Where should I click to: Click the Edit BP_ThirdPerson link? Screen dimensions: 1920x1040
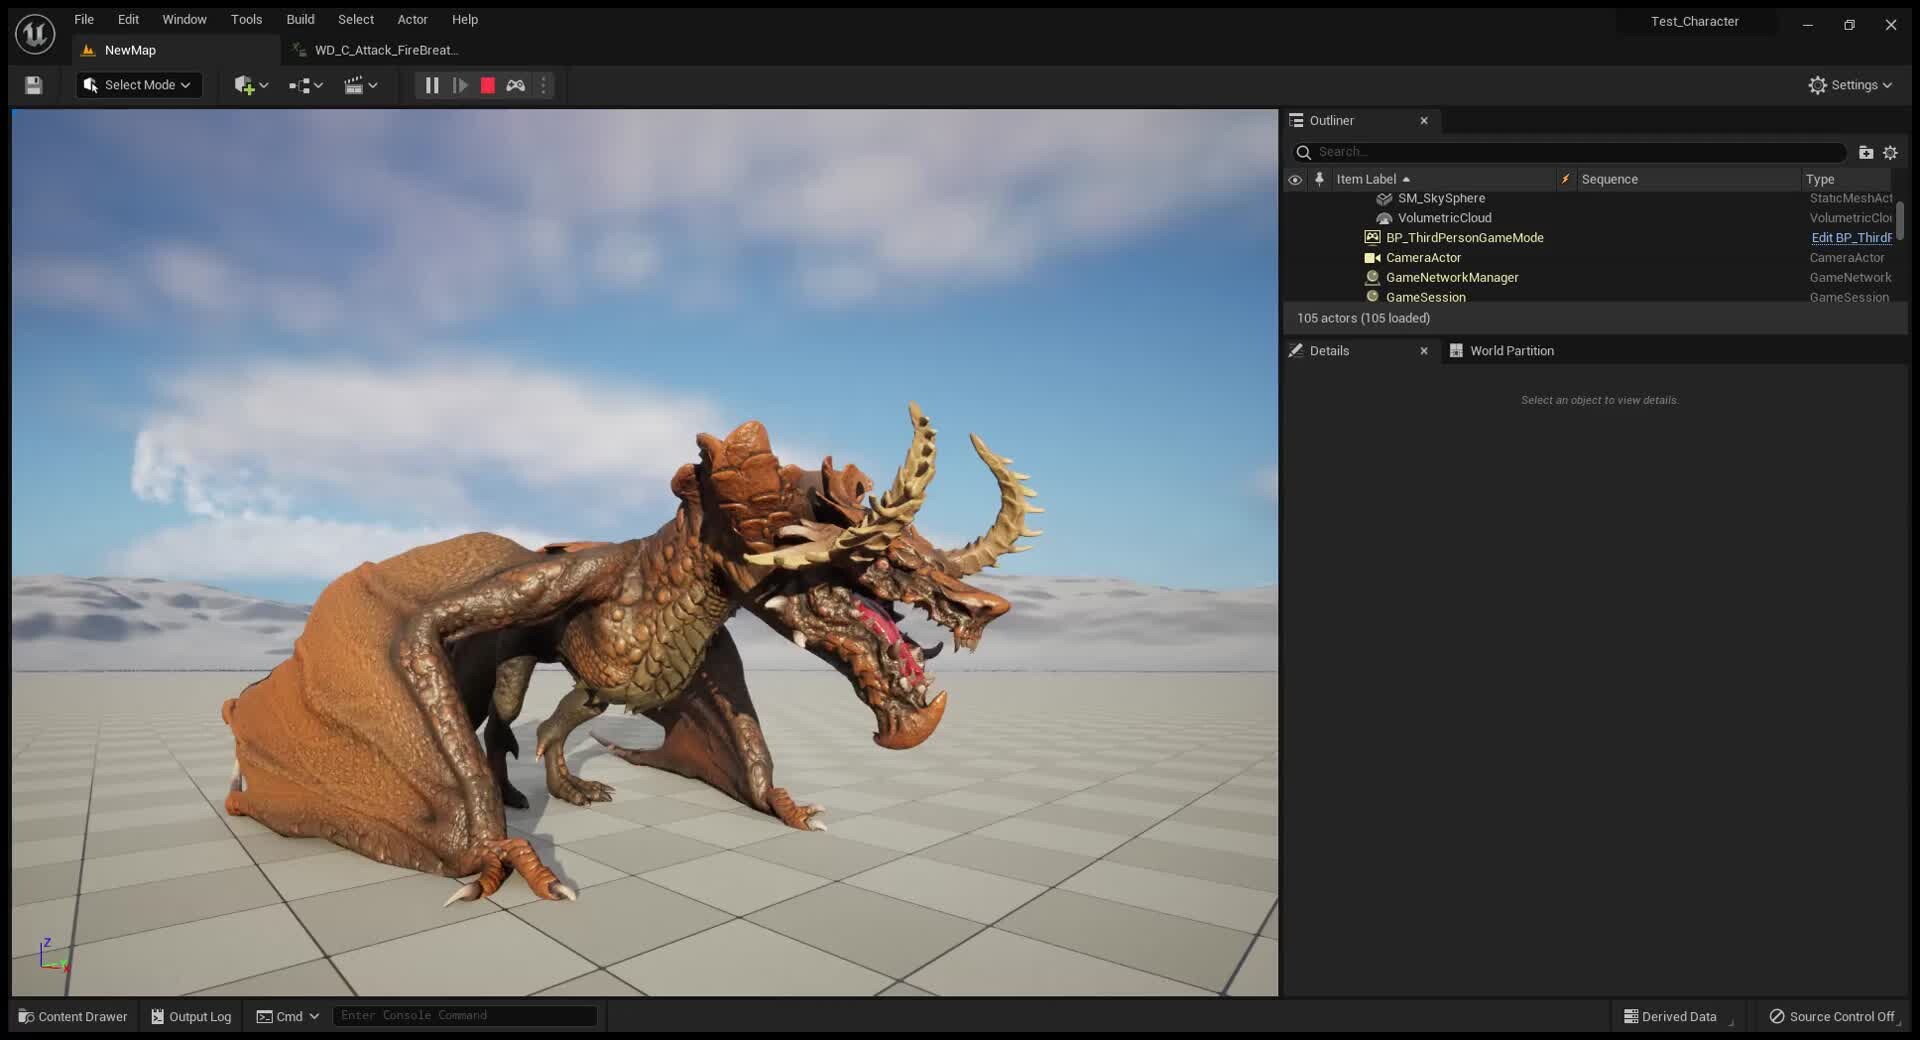pos(1849,237)
